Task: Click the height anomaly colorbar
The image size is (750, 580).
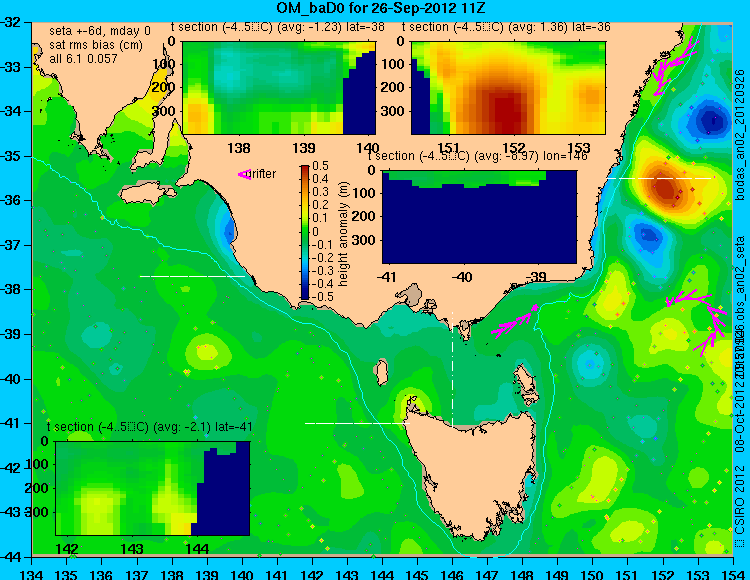Action: (305, 232)
